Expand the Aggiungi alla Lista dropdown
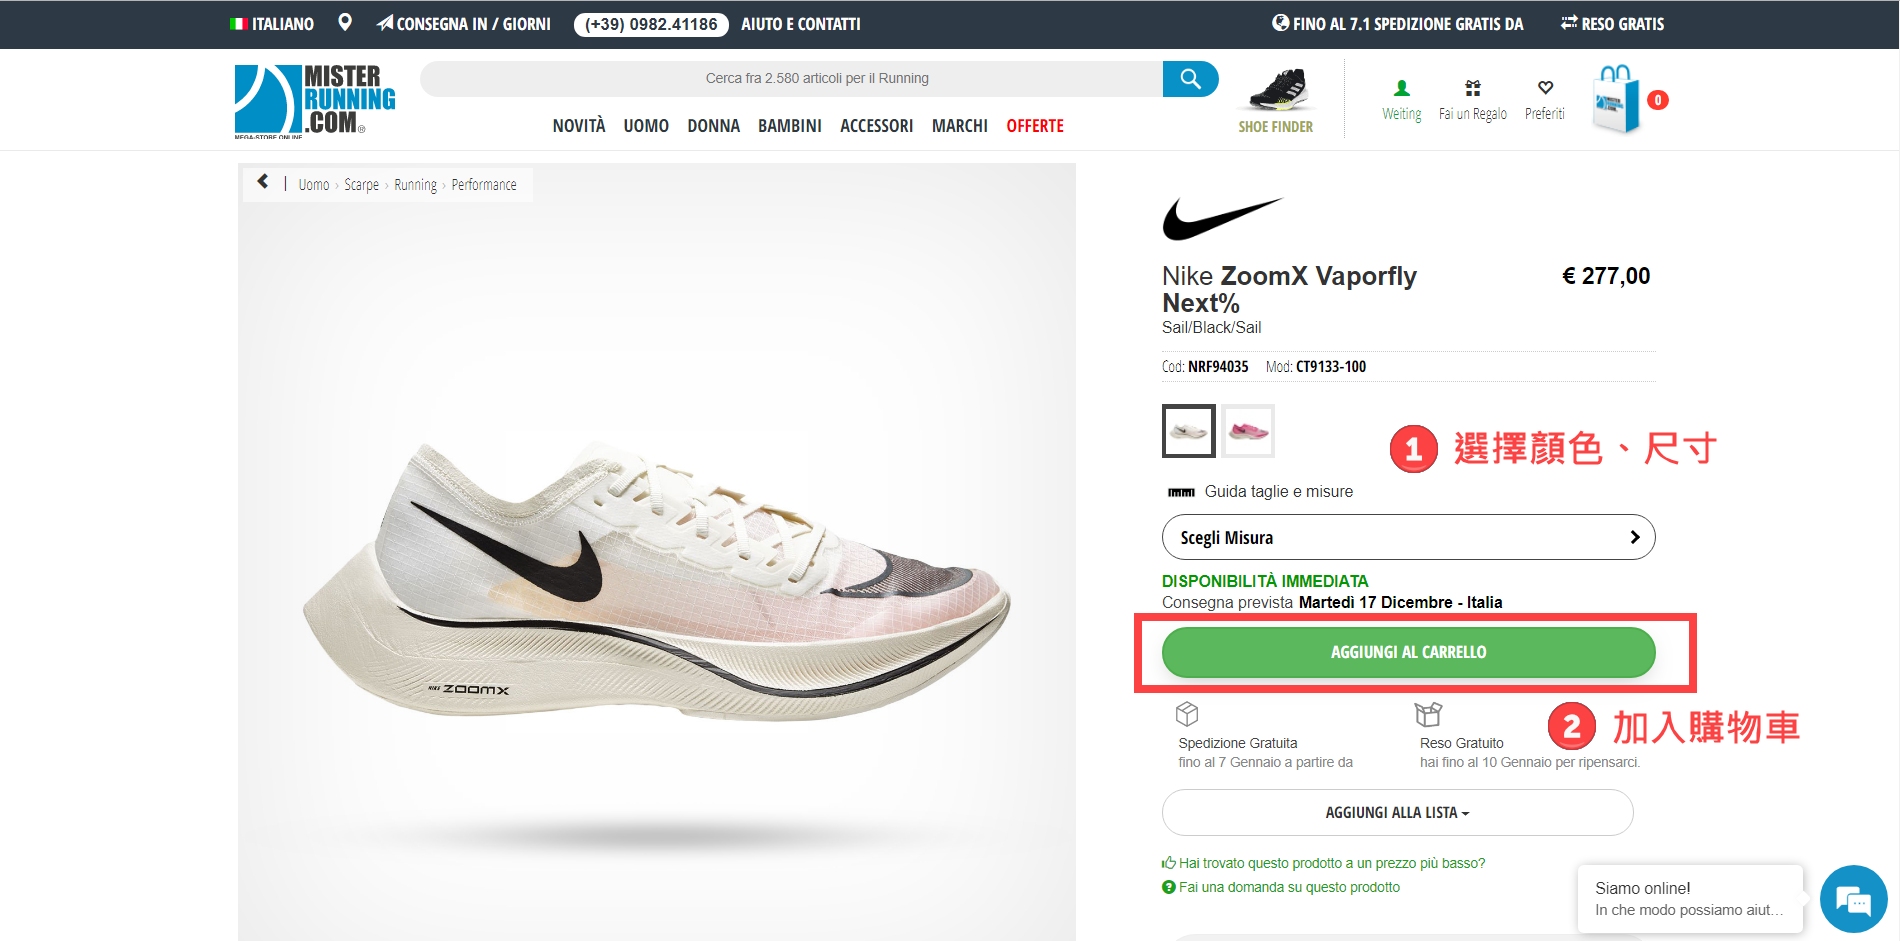 click(1397, 813)
